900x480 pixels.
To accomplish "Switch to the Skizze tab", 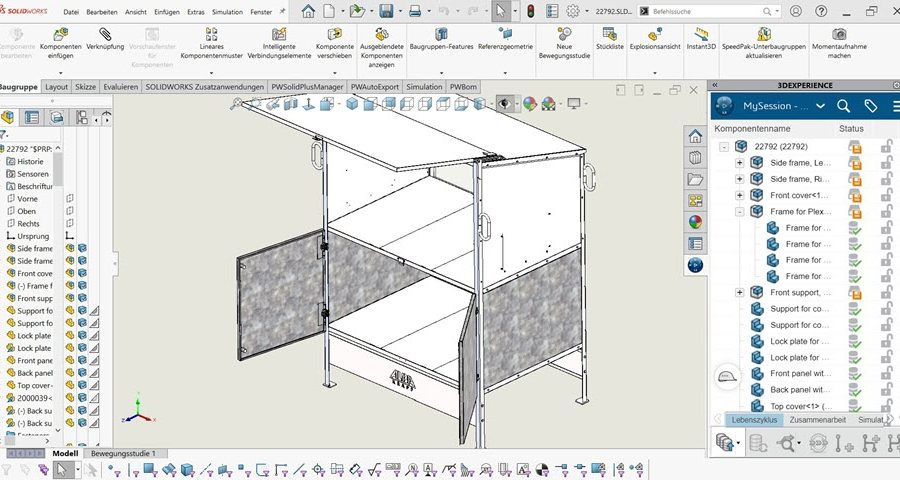I will tap(87, 87).
